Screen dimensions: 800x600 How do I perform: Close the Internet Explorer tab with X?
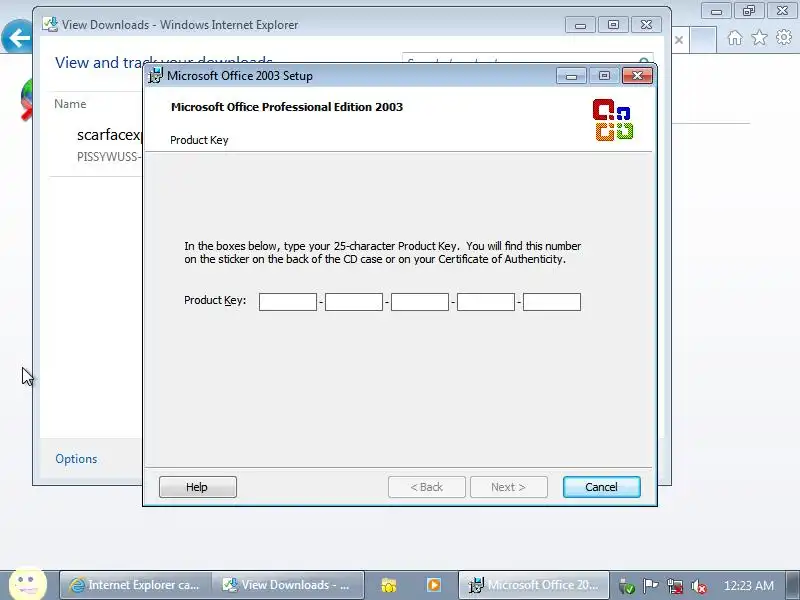pos(679,40)
